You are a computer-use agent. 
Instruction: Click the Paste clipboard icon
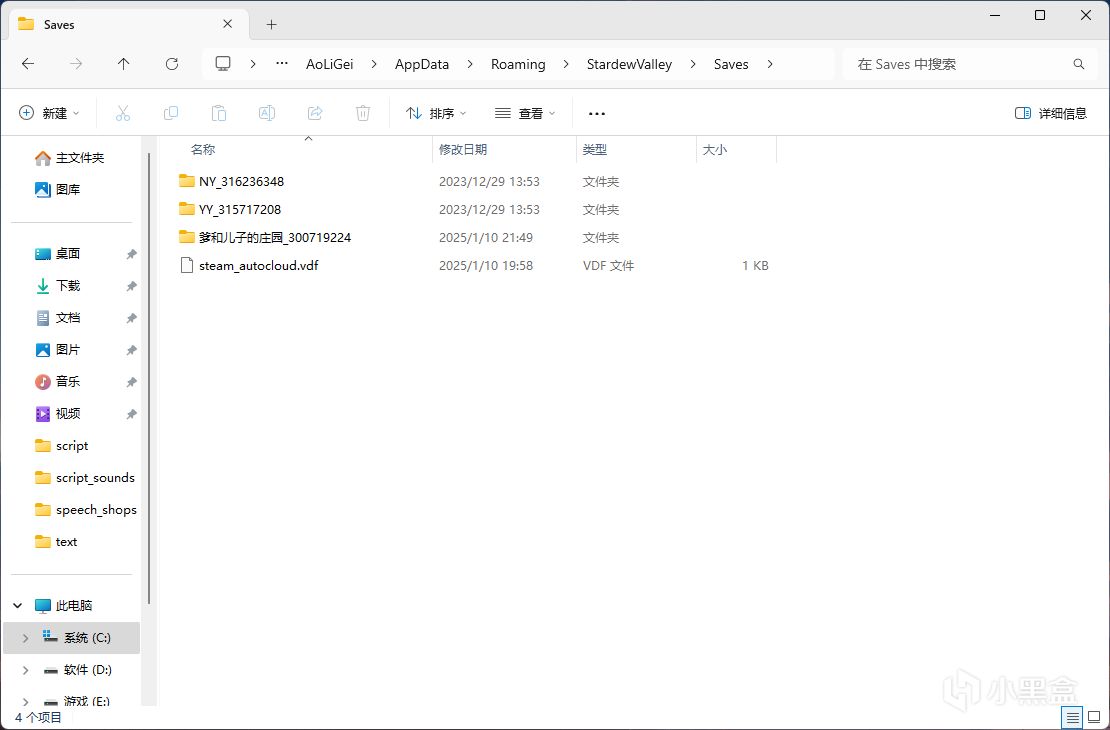pyautogui.click(x=219, y=113)
